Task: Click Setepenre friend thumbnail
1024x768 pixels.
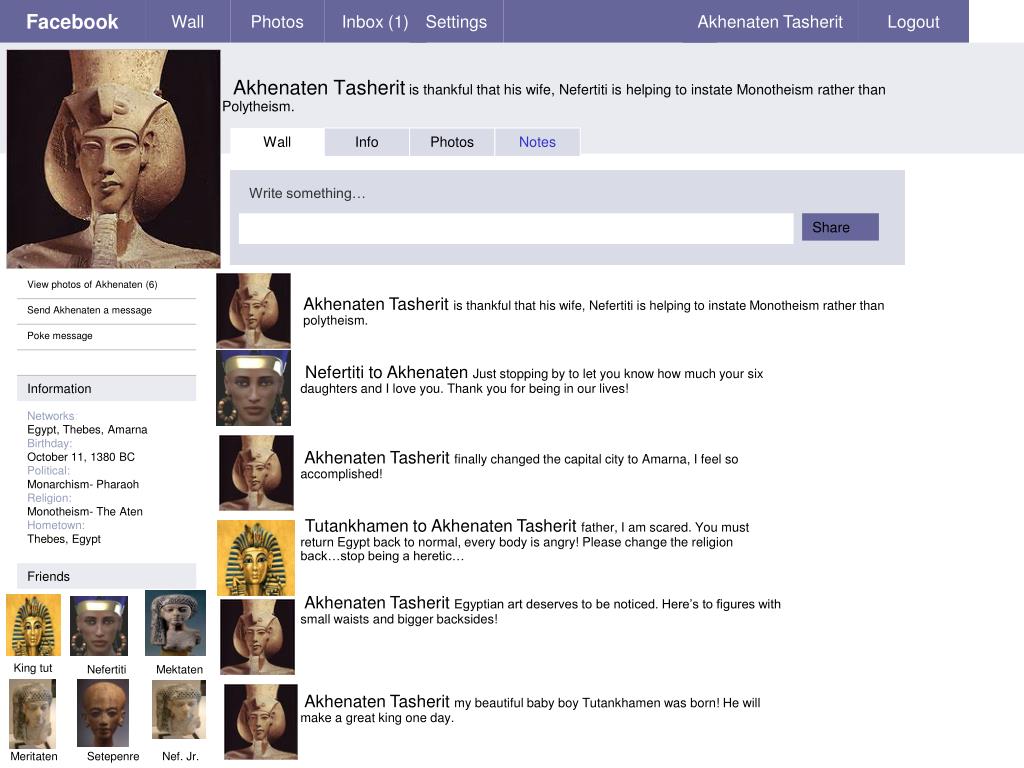Action: 103,713
